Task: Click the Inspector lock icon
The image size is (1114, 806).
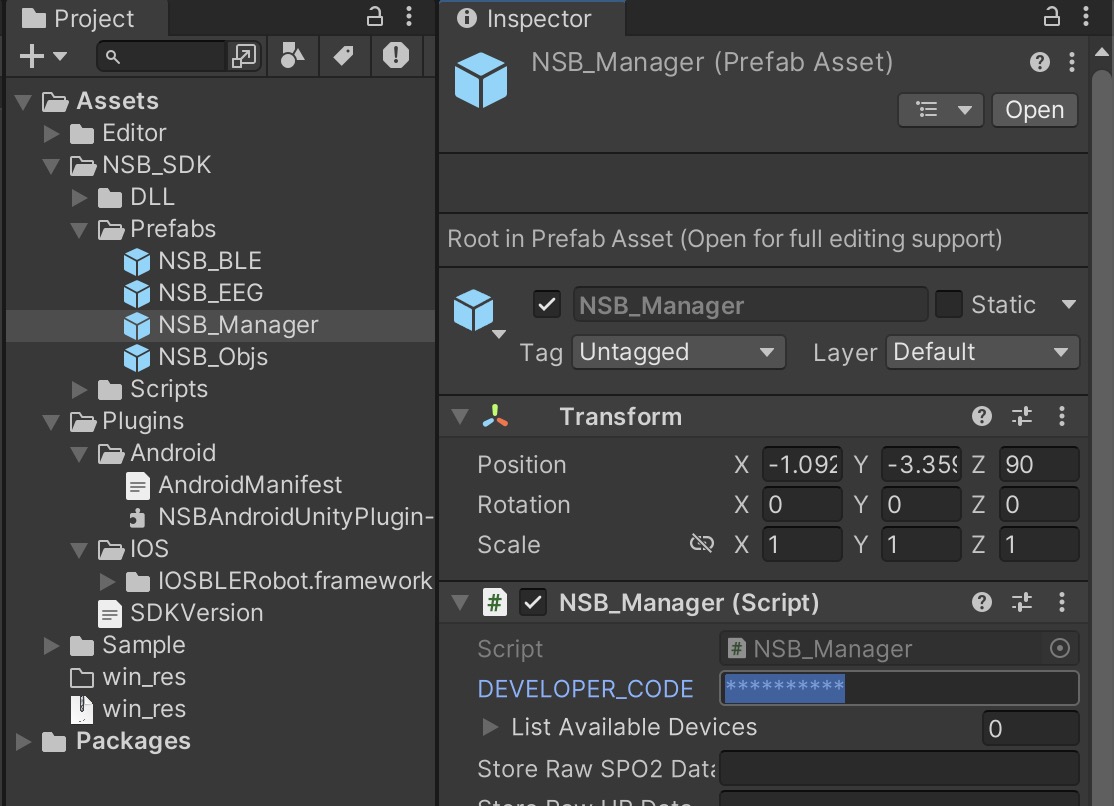Action: point(1050,16)
